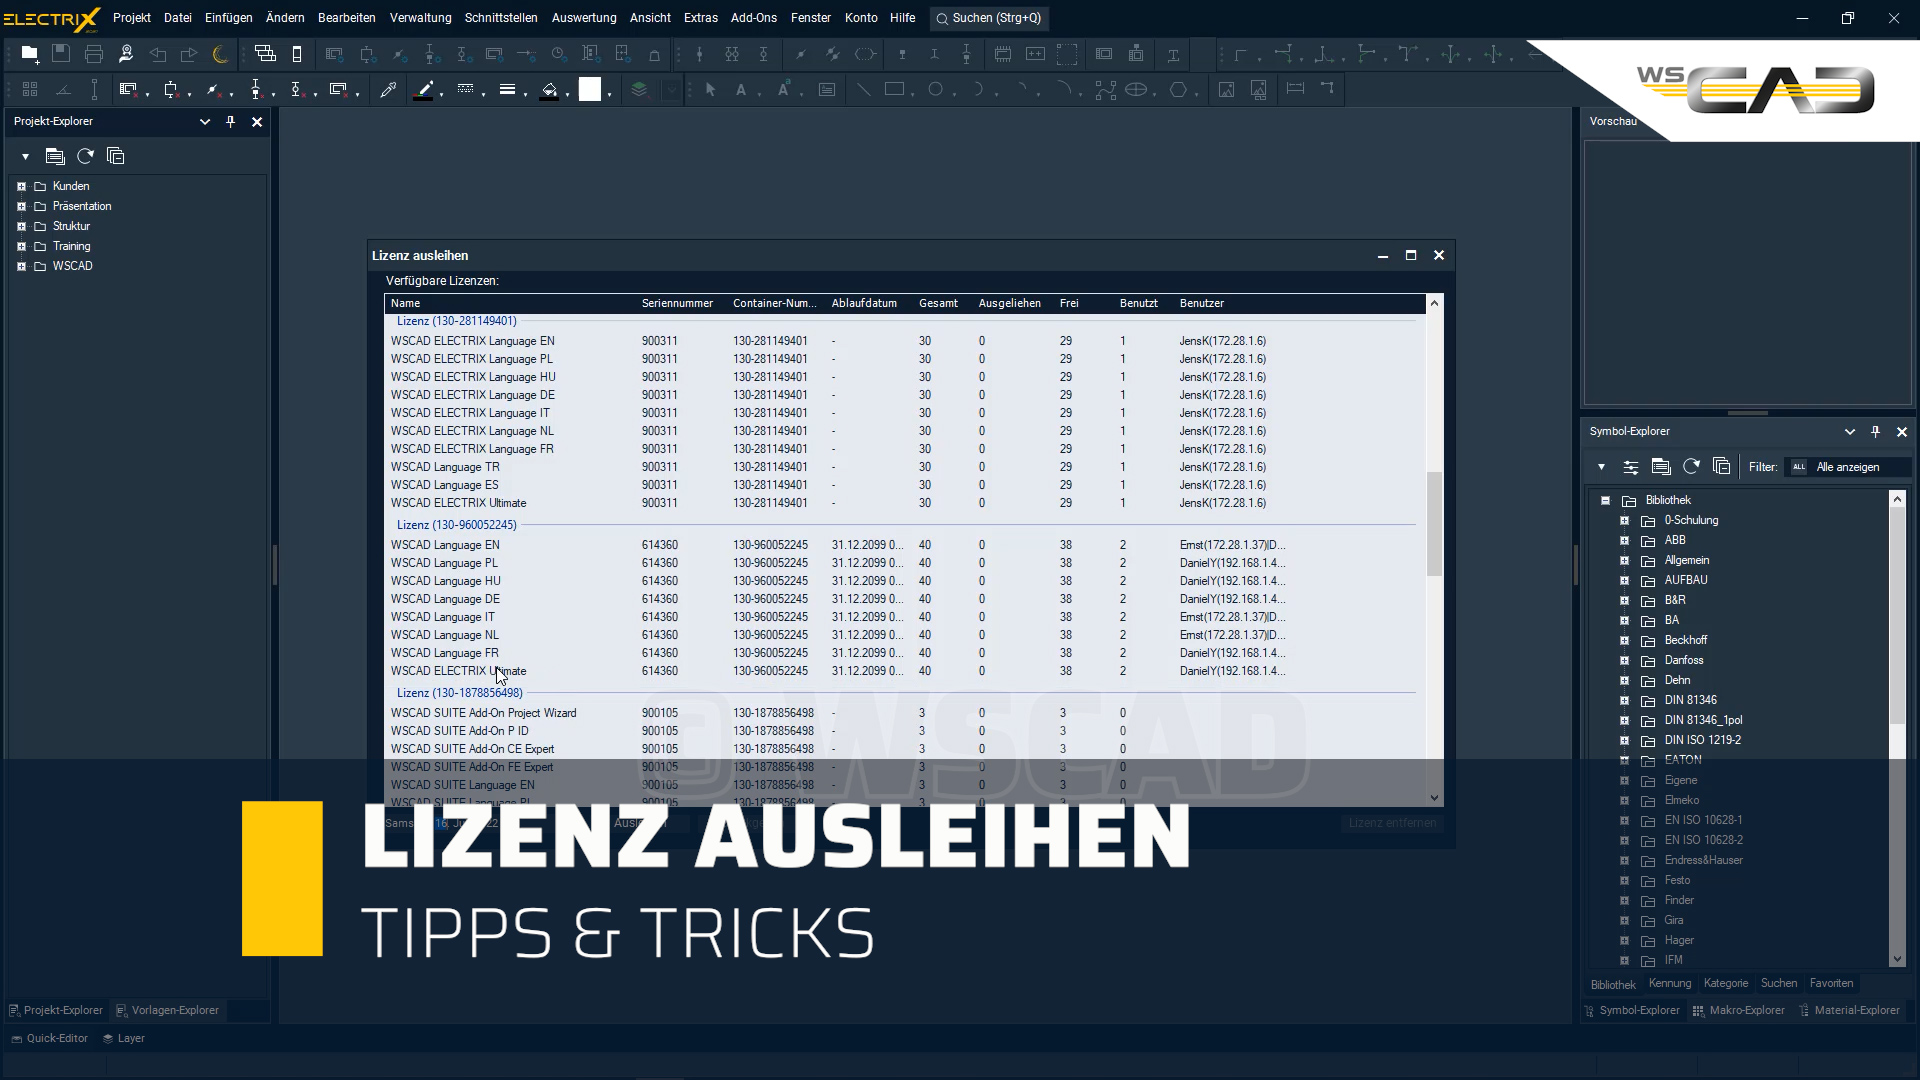Viewport: 1920px width, 1080px height.
Task: Select the eyedropper tool in the toolbar
Action: pyautogui.click(x=389, y=89)
